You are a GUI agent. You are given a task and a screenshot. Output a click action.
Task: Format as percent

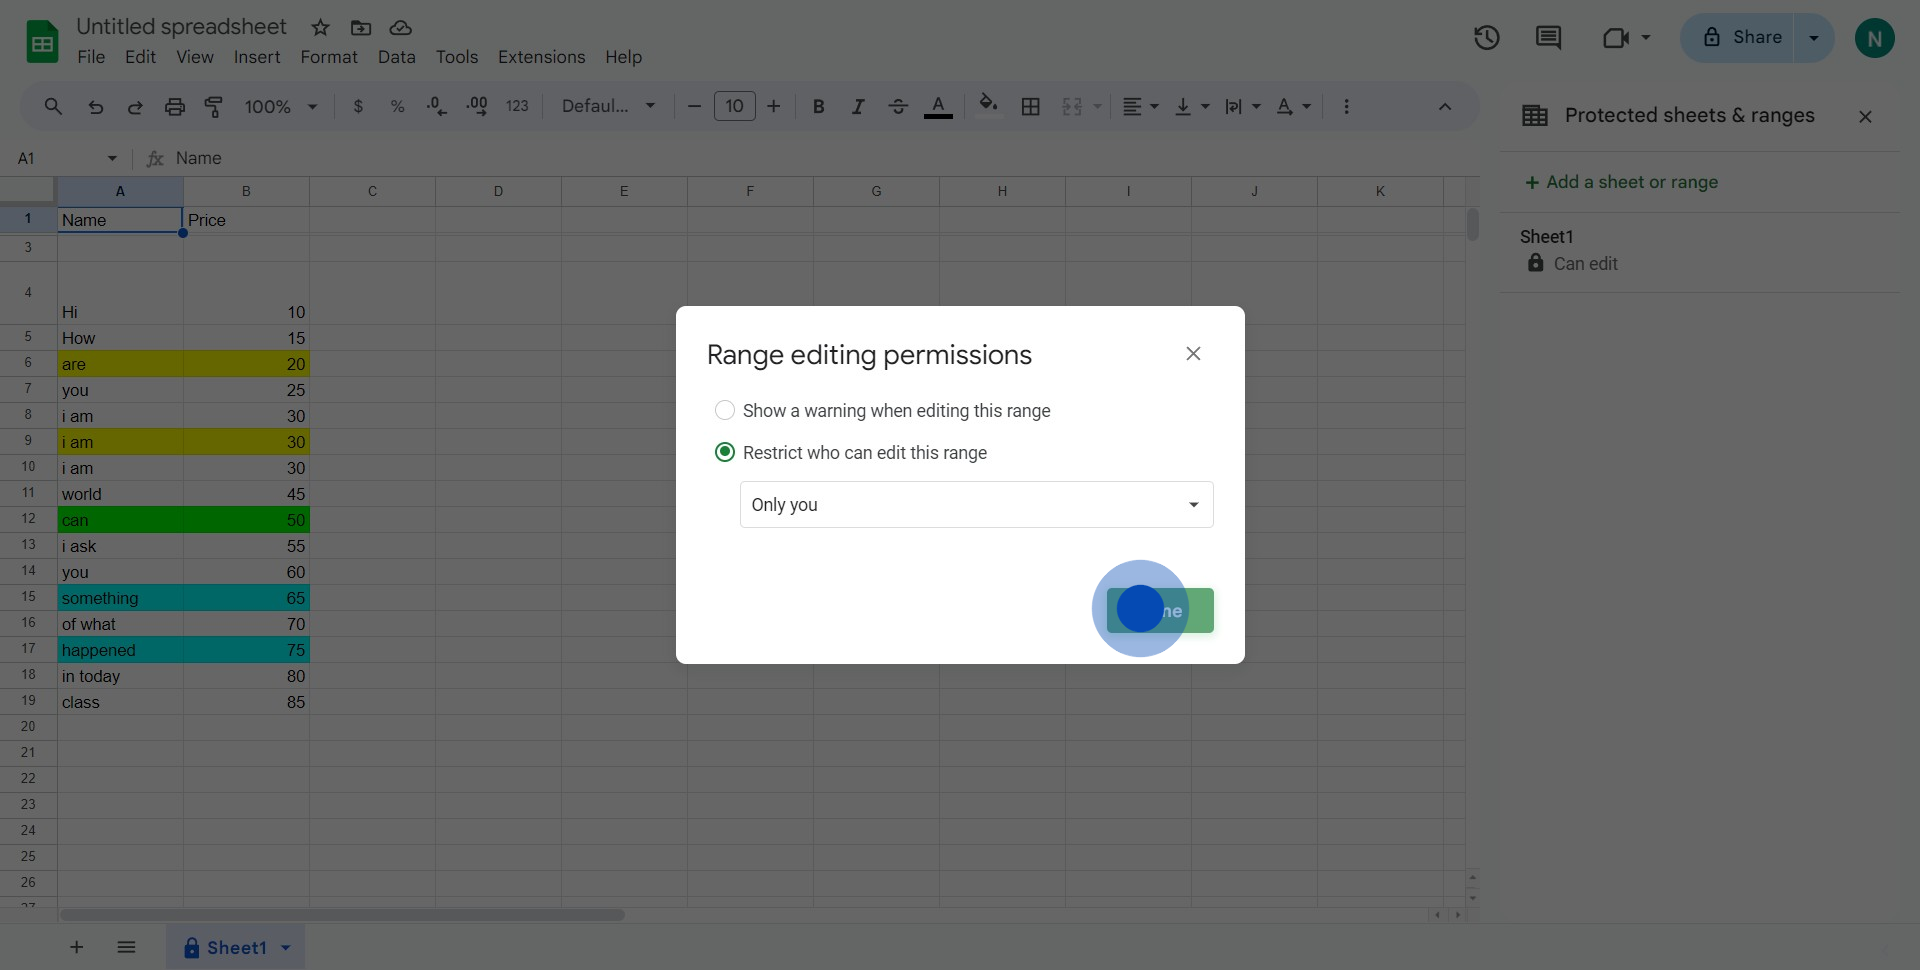tap(397, 106)
